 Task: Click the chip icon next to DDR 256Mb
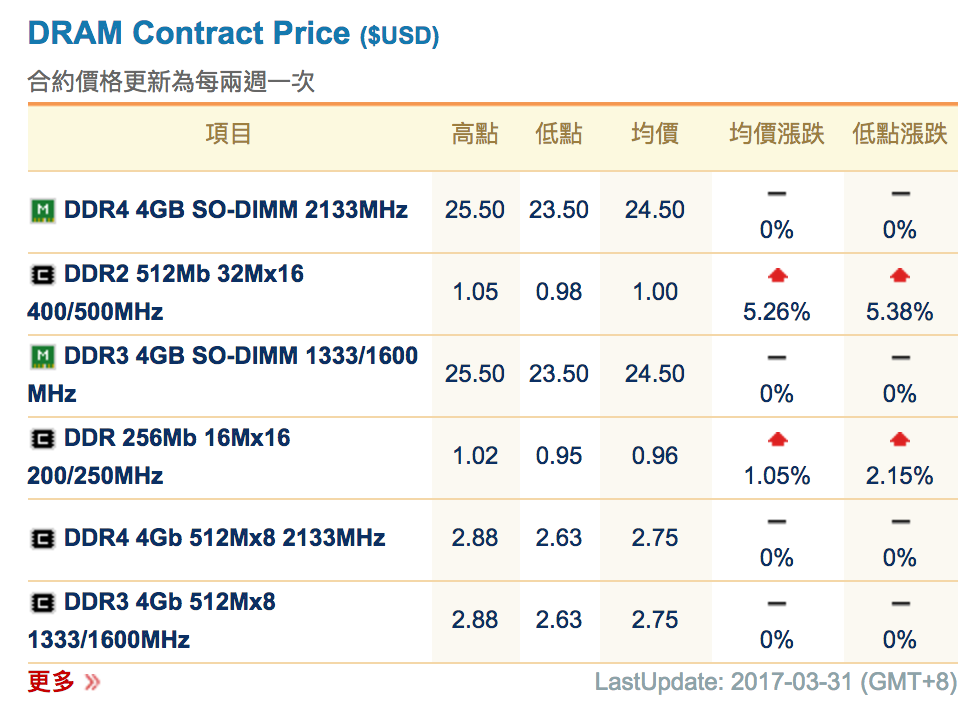(x=42, y=438)
